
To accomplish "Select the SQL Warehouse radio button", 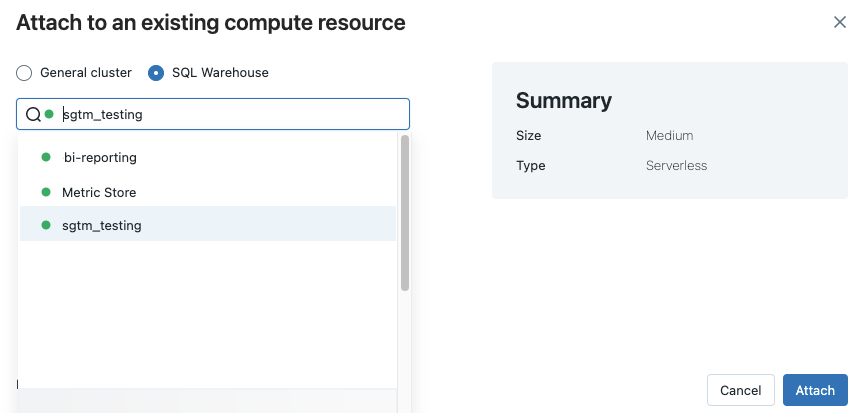I will (156, 73).
